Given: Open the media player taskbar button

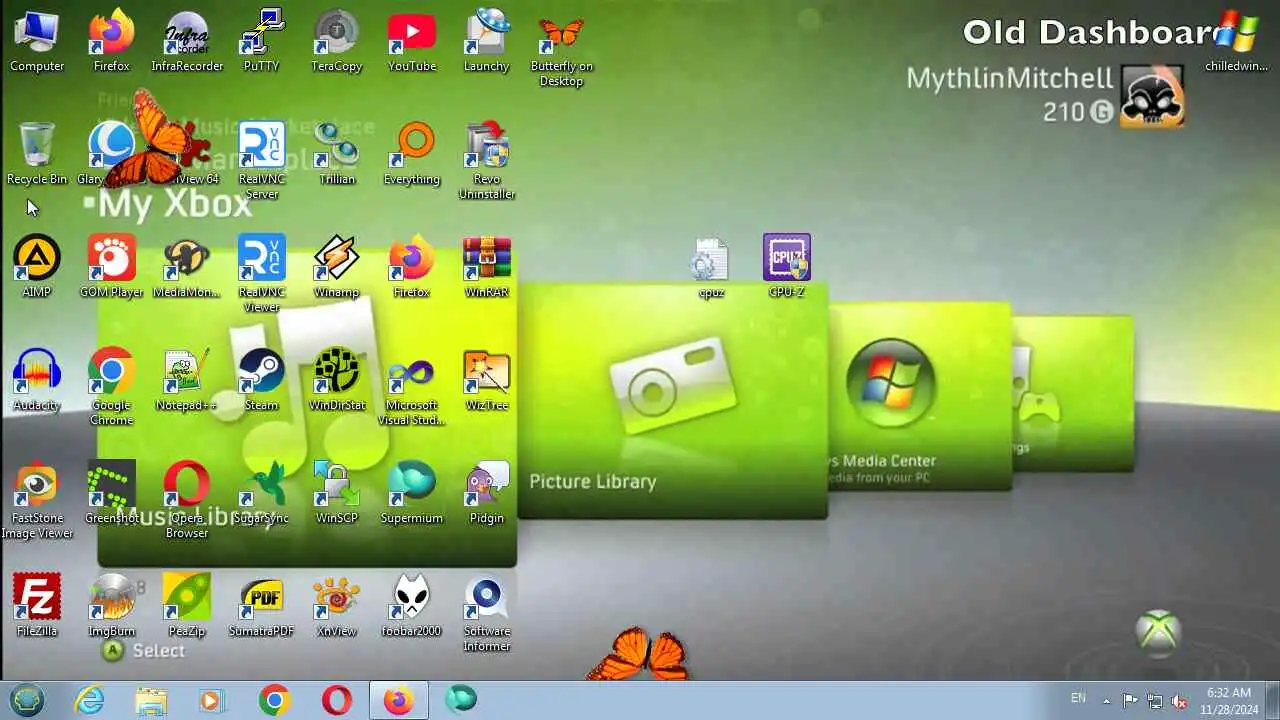Looking at the screenshot, I should click(x=212, y=701).
